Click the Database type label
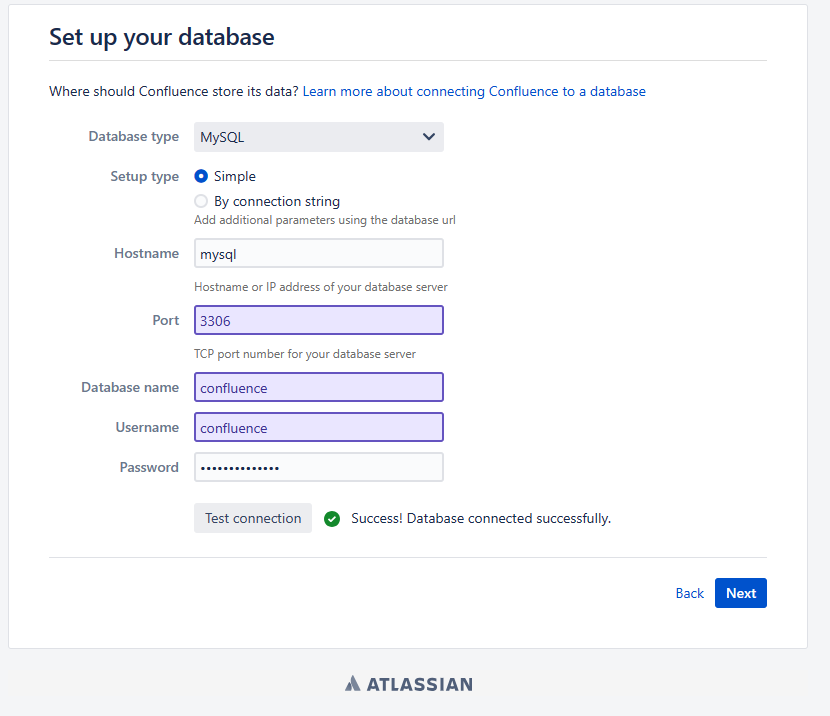The width and height of the screenshot is (830, 716). [x=134, y=137]
